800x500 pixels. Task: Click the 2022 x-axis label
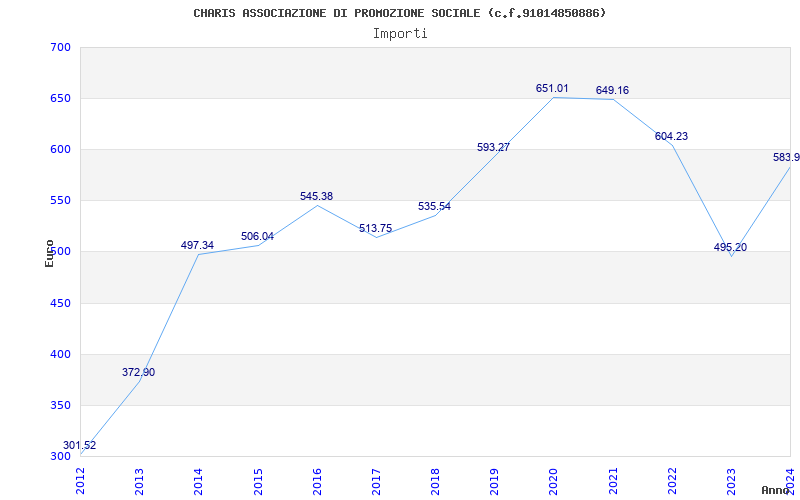coord(672,481)
